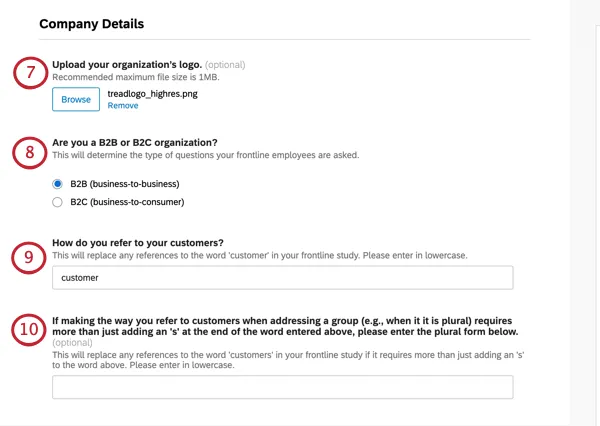
Task: Click the circled step number 8
Action: pos(28,155)
